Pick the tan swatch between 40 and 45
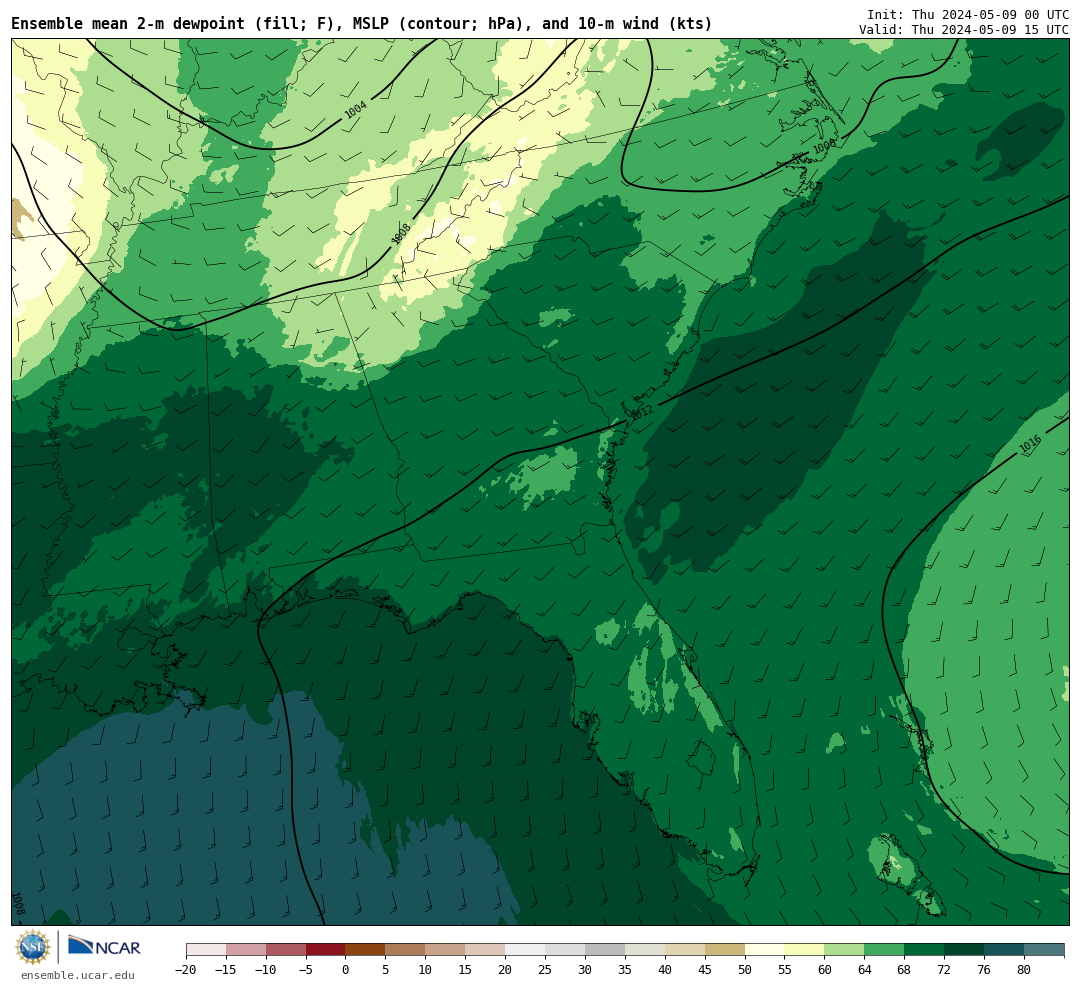Viewport: 1080px width, 988px height. point(685,950)
